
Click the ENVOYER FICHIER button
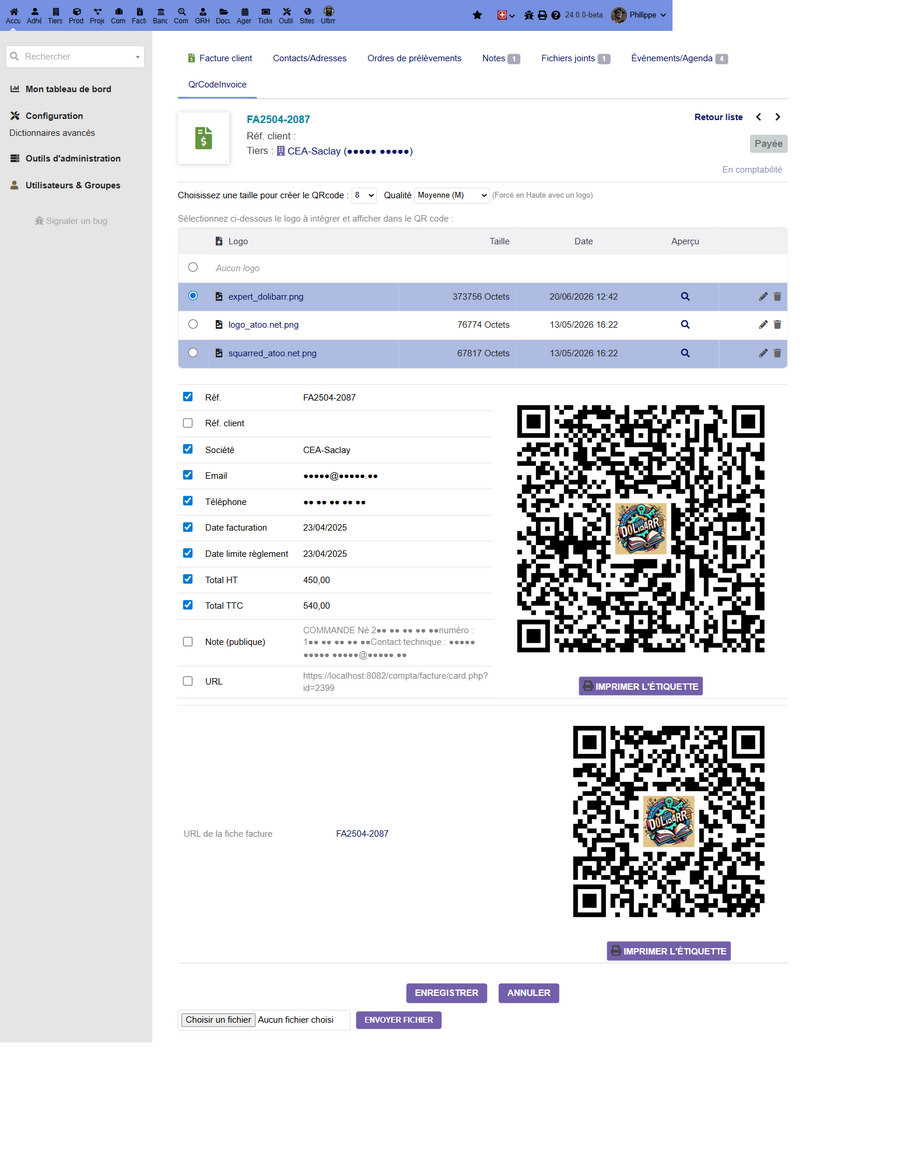(x=399, y=1020)
